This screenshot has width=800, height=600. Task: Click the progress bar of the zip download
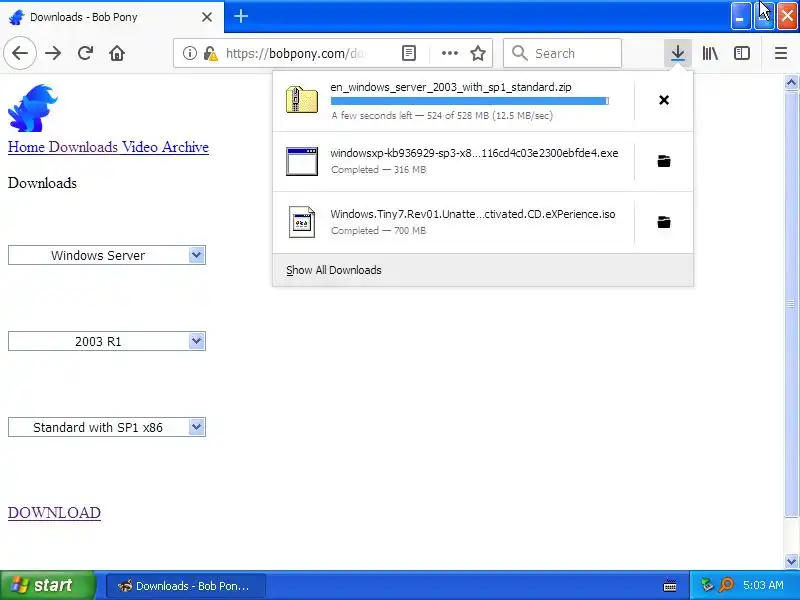pos(469,101)
